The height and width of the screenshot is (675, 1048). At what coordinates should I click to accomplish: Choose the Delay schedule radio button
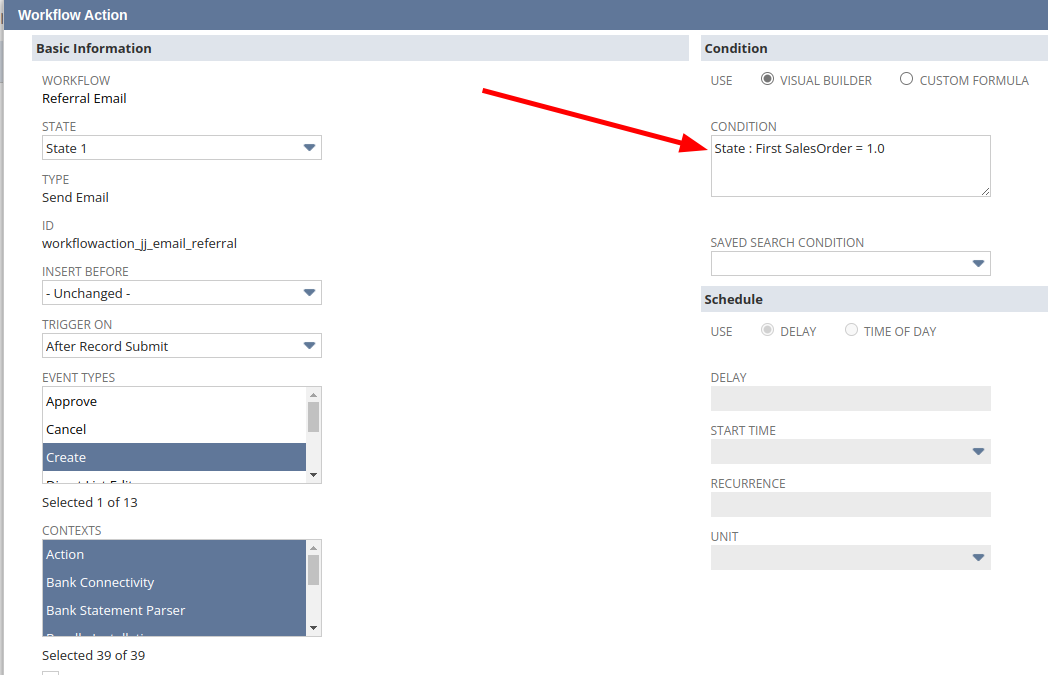767,330
